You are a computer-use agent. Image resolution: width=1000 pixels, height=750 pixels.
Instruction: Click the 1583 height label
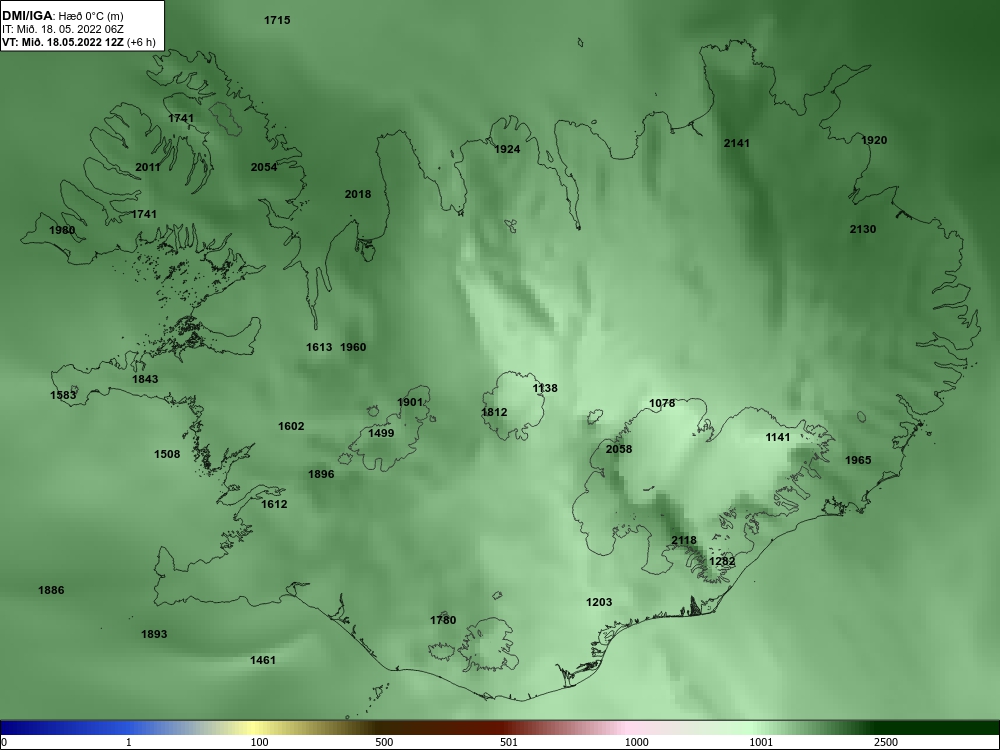click(x=63, y=395)
